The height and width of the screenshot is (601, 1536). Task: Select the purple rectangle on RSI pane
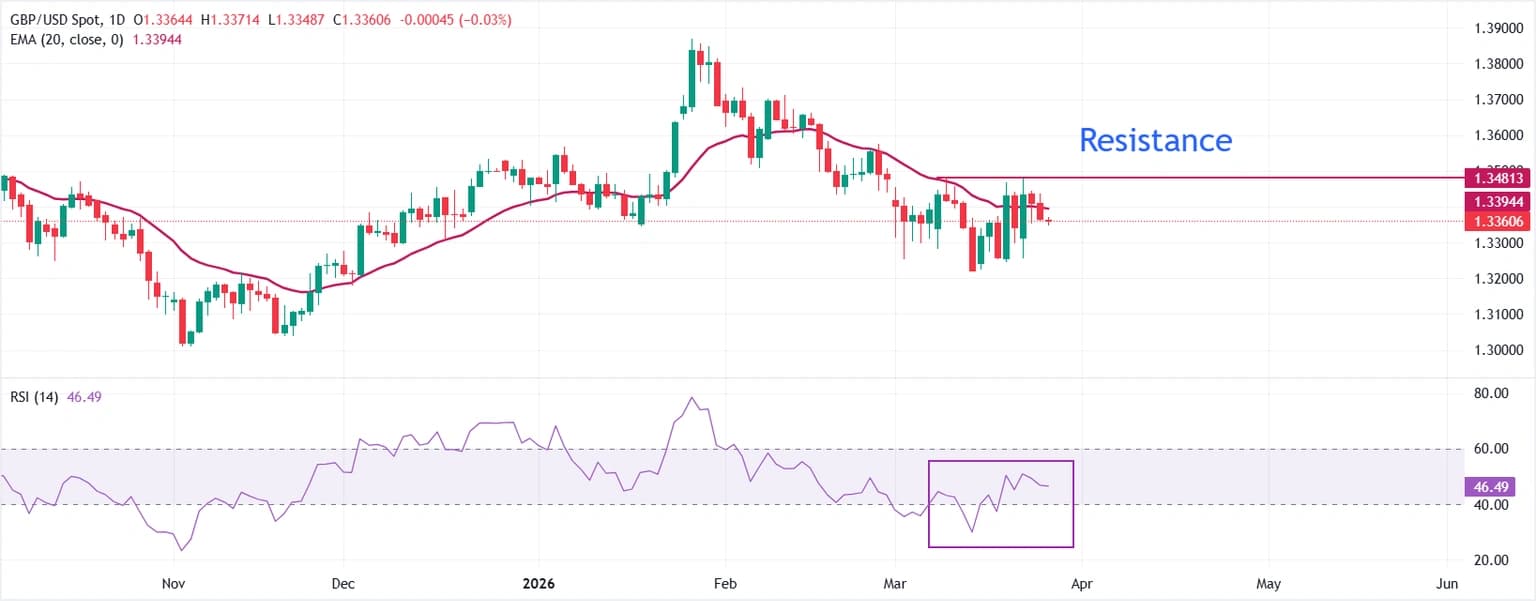1000,546
